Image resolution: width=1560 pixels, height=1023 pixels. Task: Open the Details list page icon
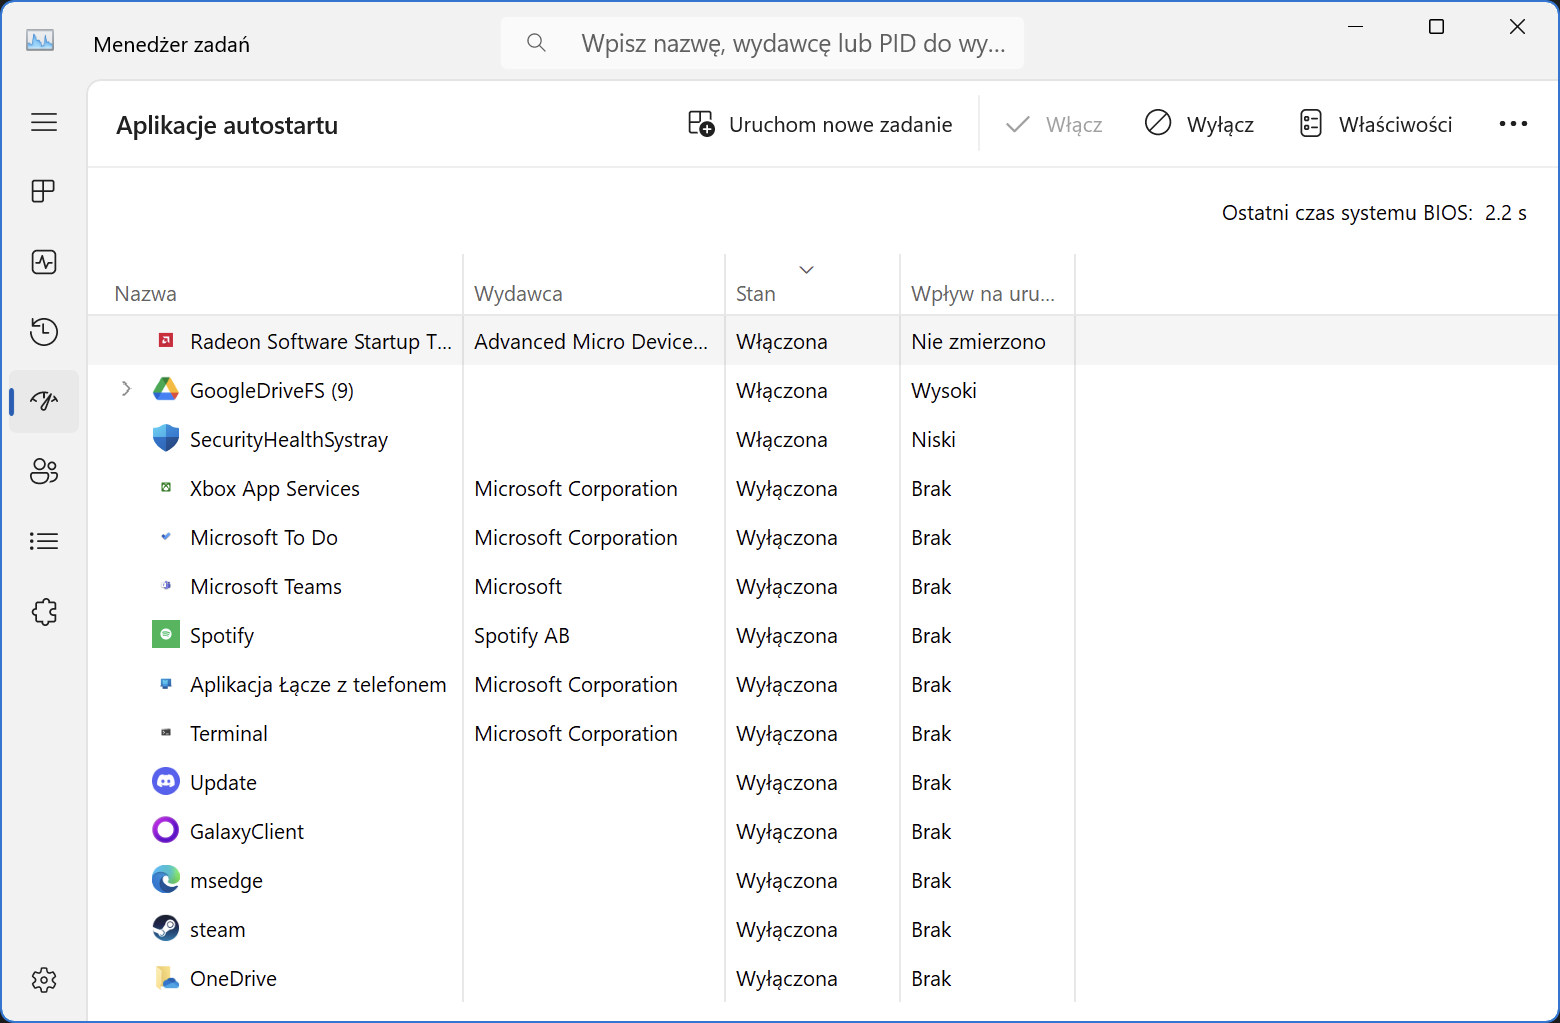[44, 541]
